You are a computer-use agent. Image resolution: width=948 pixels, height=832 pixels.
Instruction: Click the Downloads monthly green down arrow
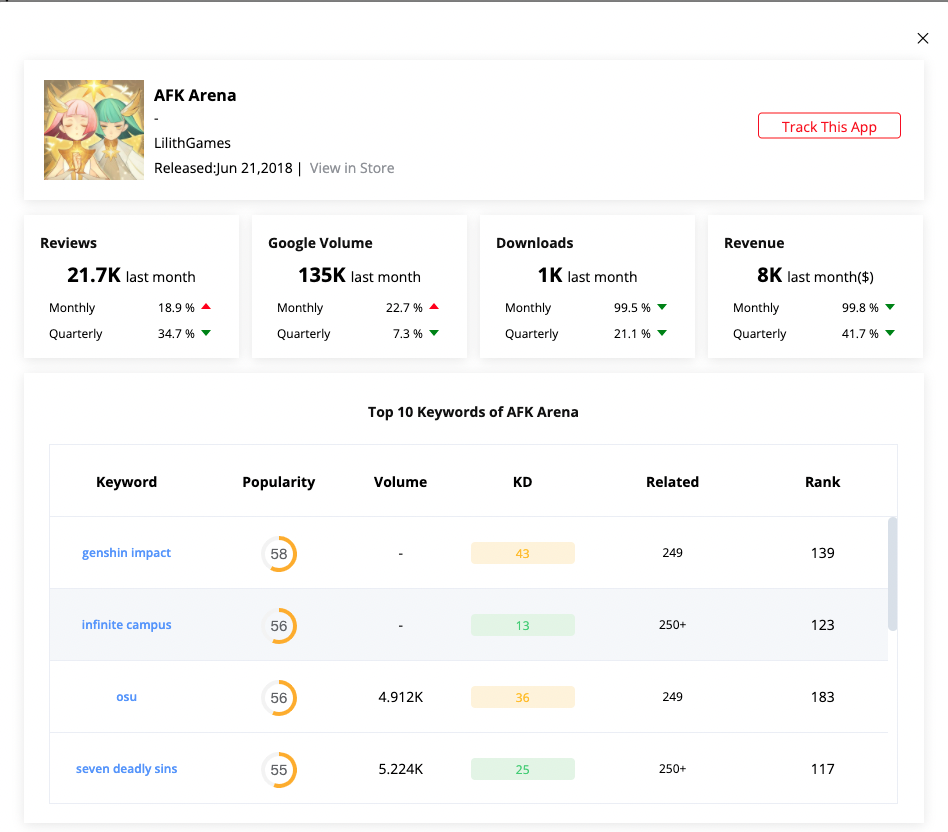click(x=662, y=308)
